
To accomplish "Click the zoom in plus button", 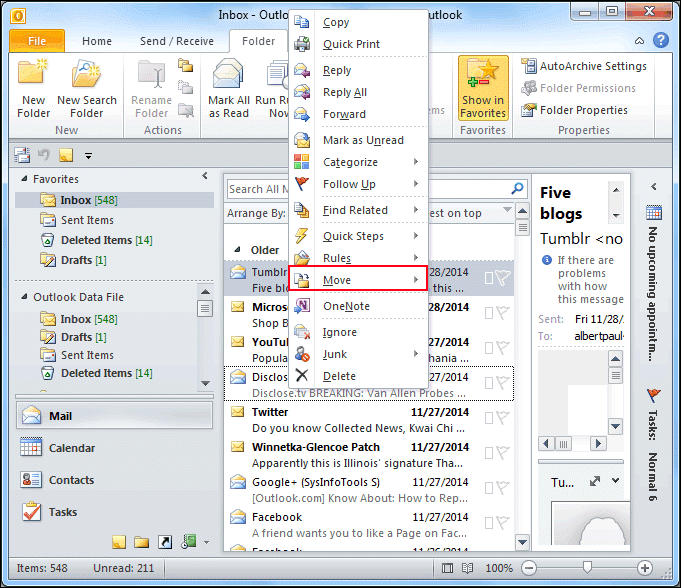I will tap(645, 568).
